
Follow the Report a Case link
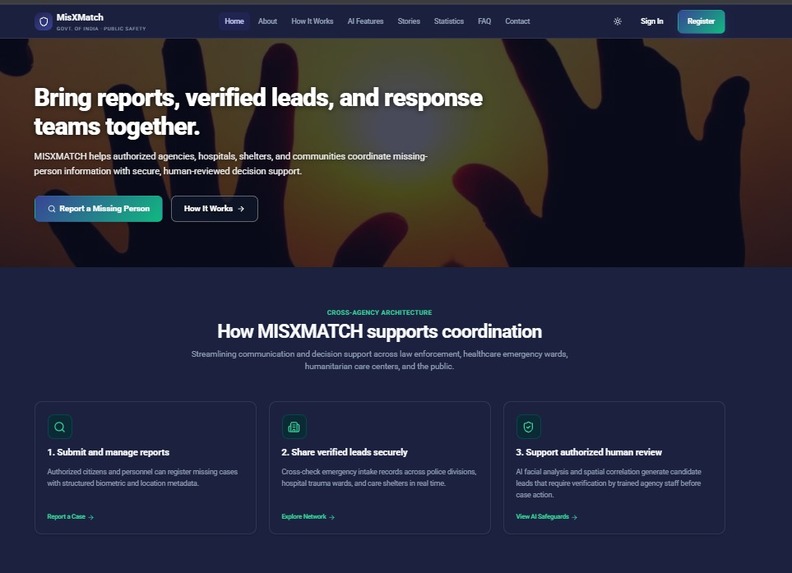(70, 516)
